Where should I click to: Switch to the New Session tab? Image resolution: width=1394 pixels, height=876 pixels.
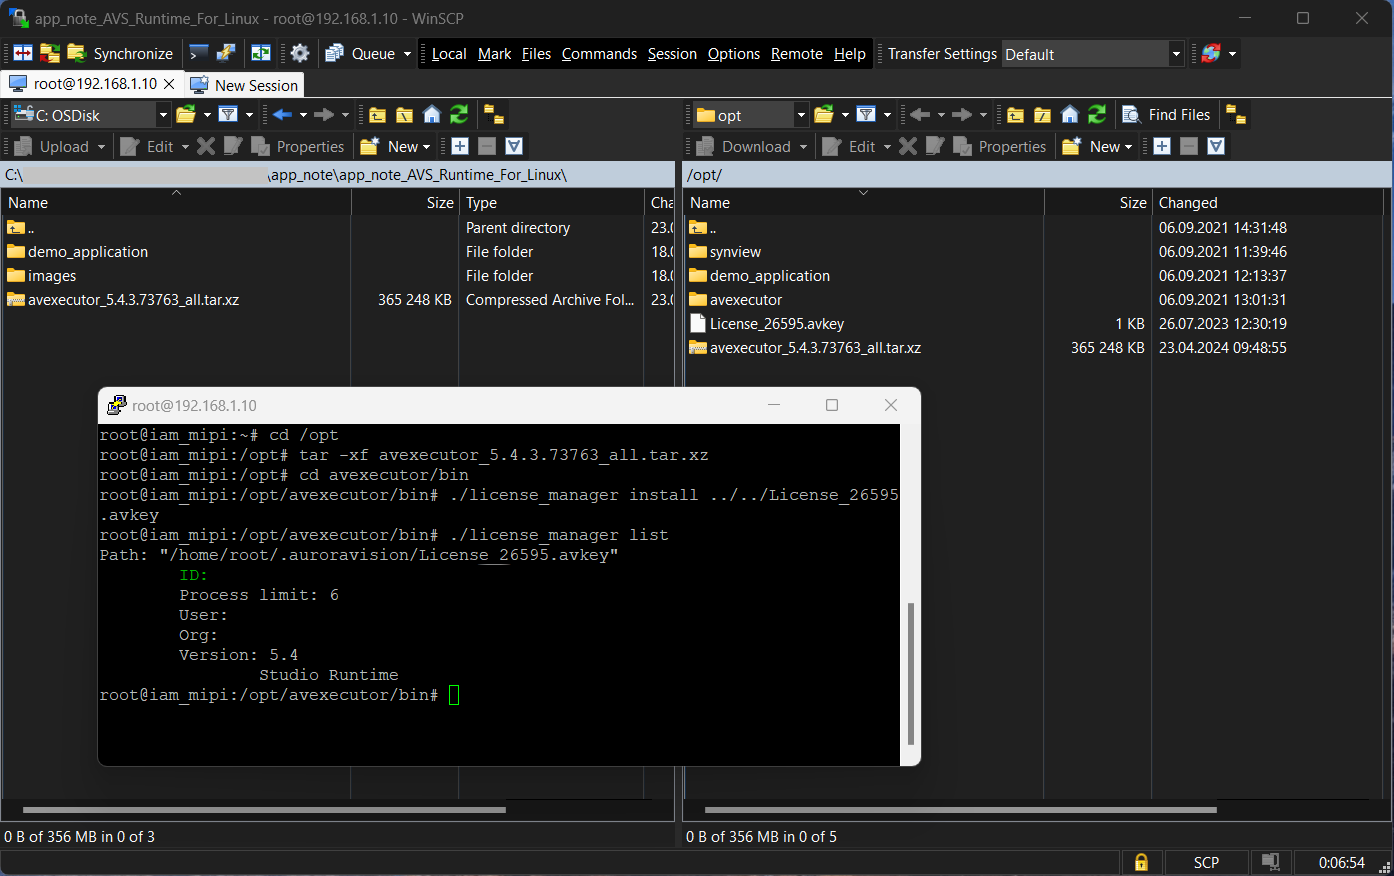(x=245, y=85)
